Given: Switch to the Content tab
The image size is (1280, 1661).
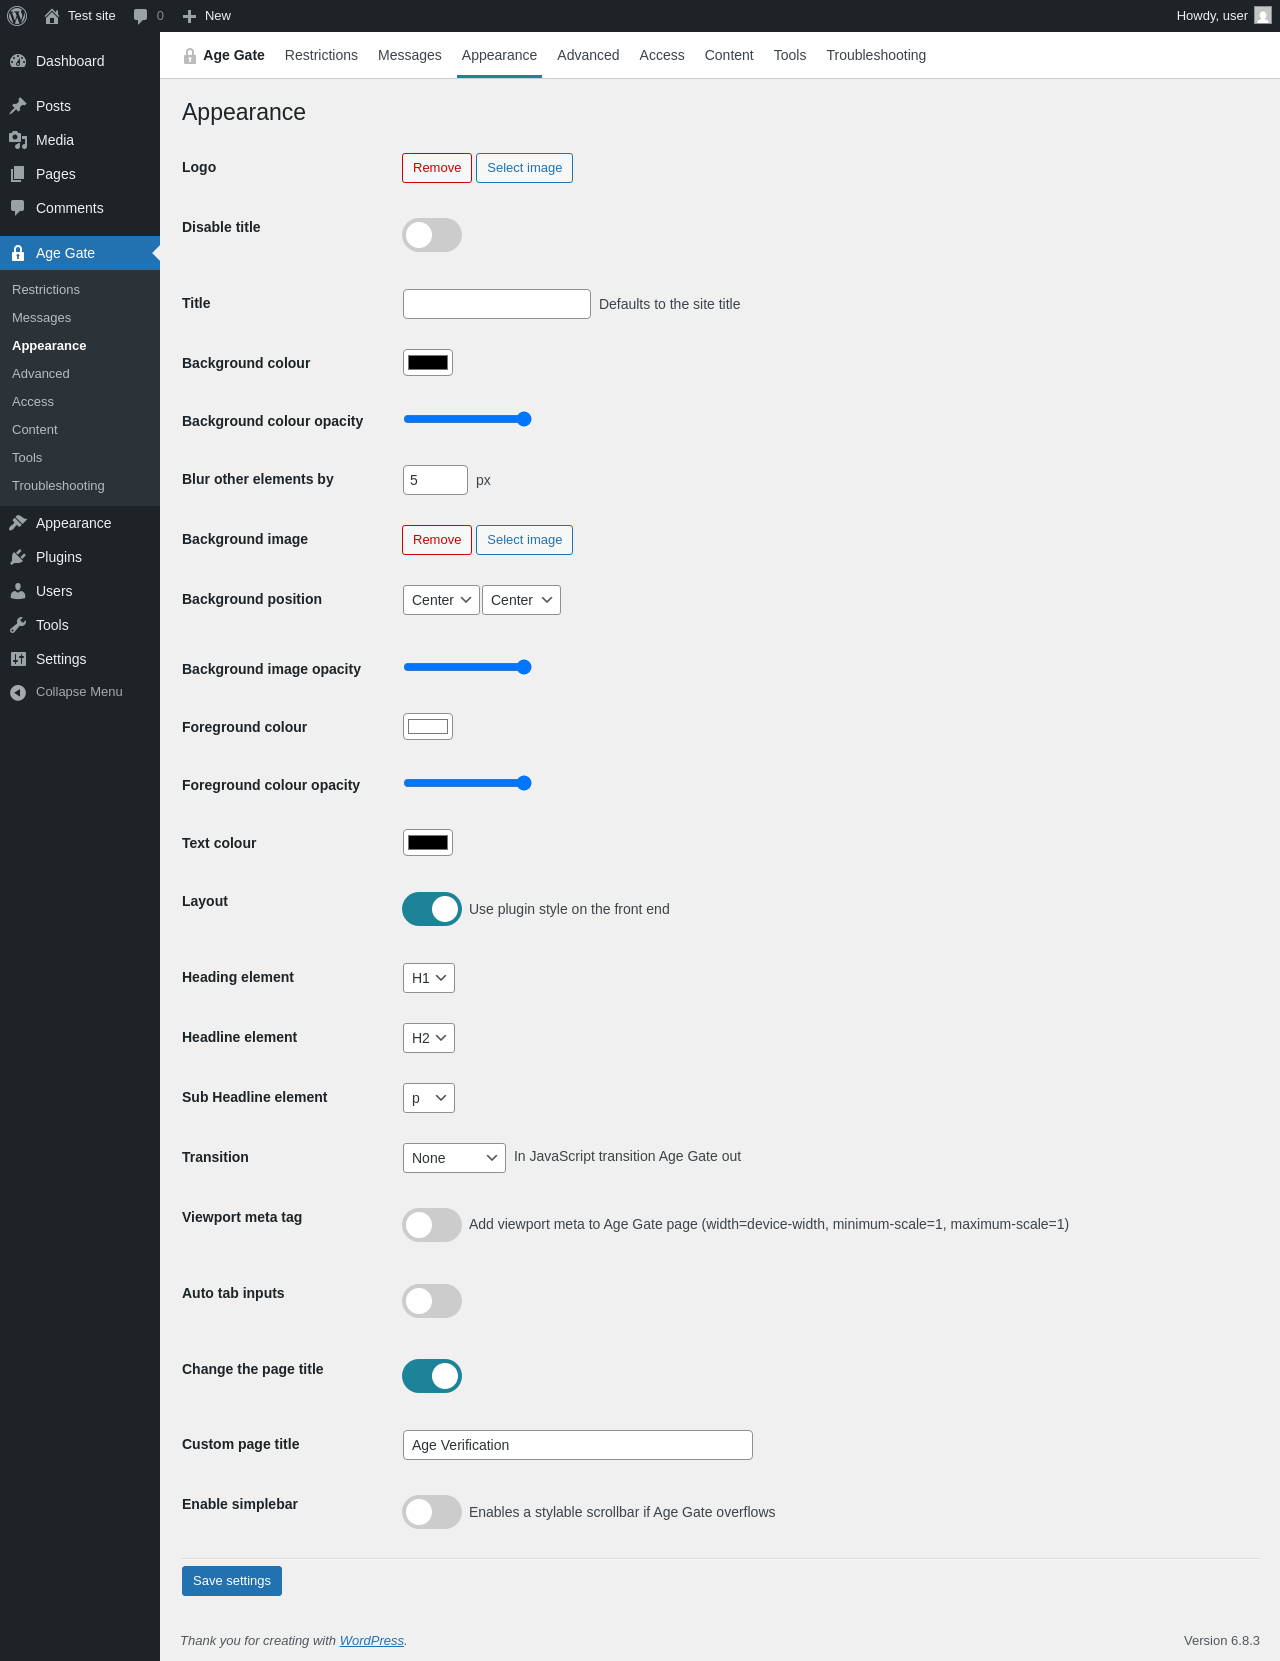Looking at the screenshot, I should (x=729, y=55).
